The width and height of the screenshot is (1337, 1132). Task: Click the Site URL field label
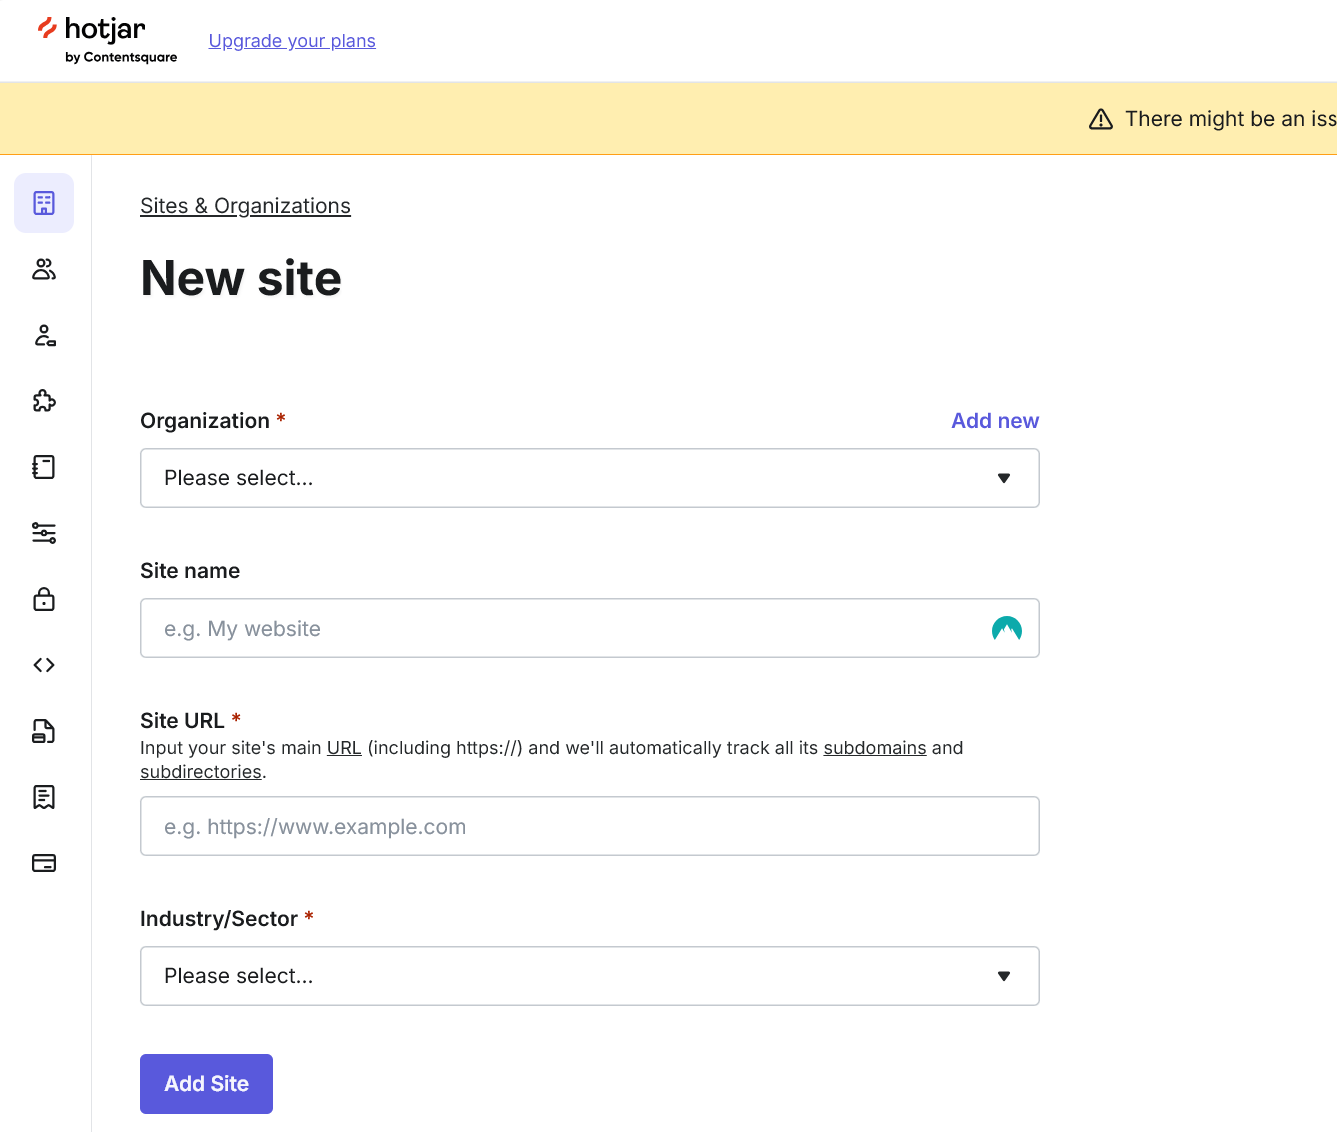click(x=182, y=721)
